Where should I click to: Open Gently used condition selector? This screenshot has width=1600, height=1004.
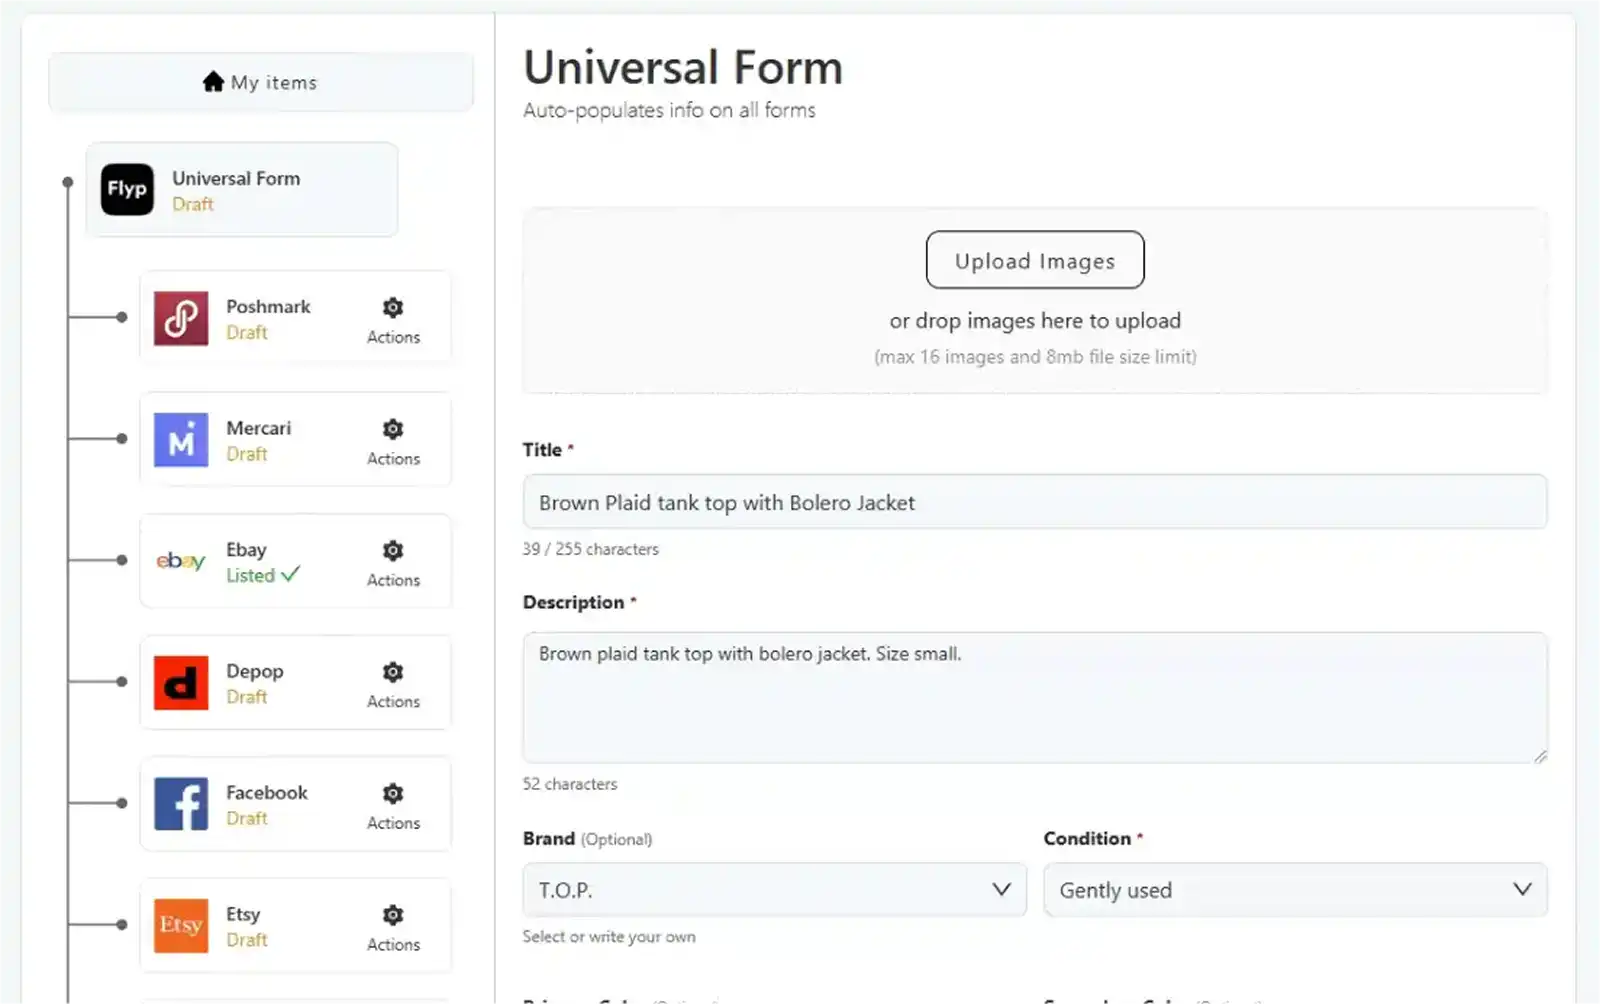pyautogui.click(x=1295, y=889)
